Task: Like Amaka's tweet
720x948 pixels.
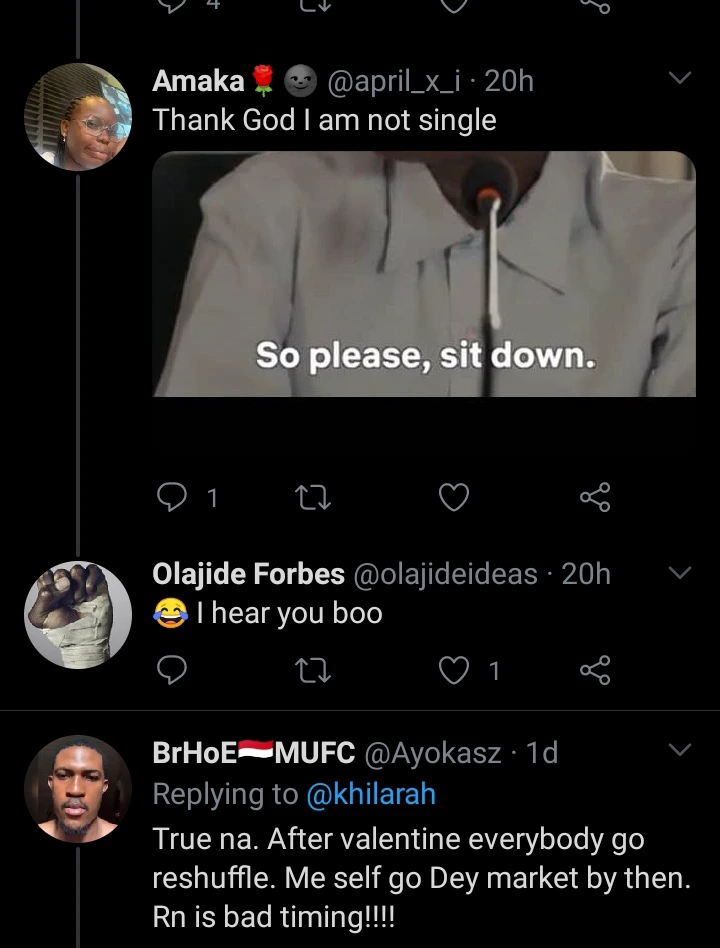Action: click(454, 496)
